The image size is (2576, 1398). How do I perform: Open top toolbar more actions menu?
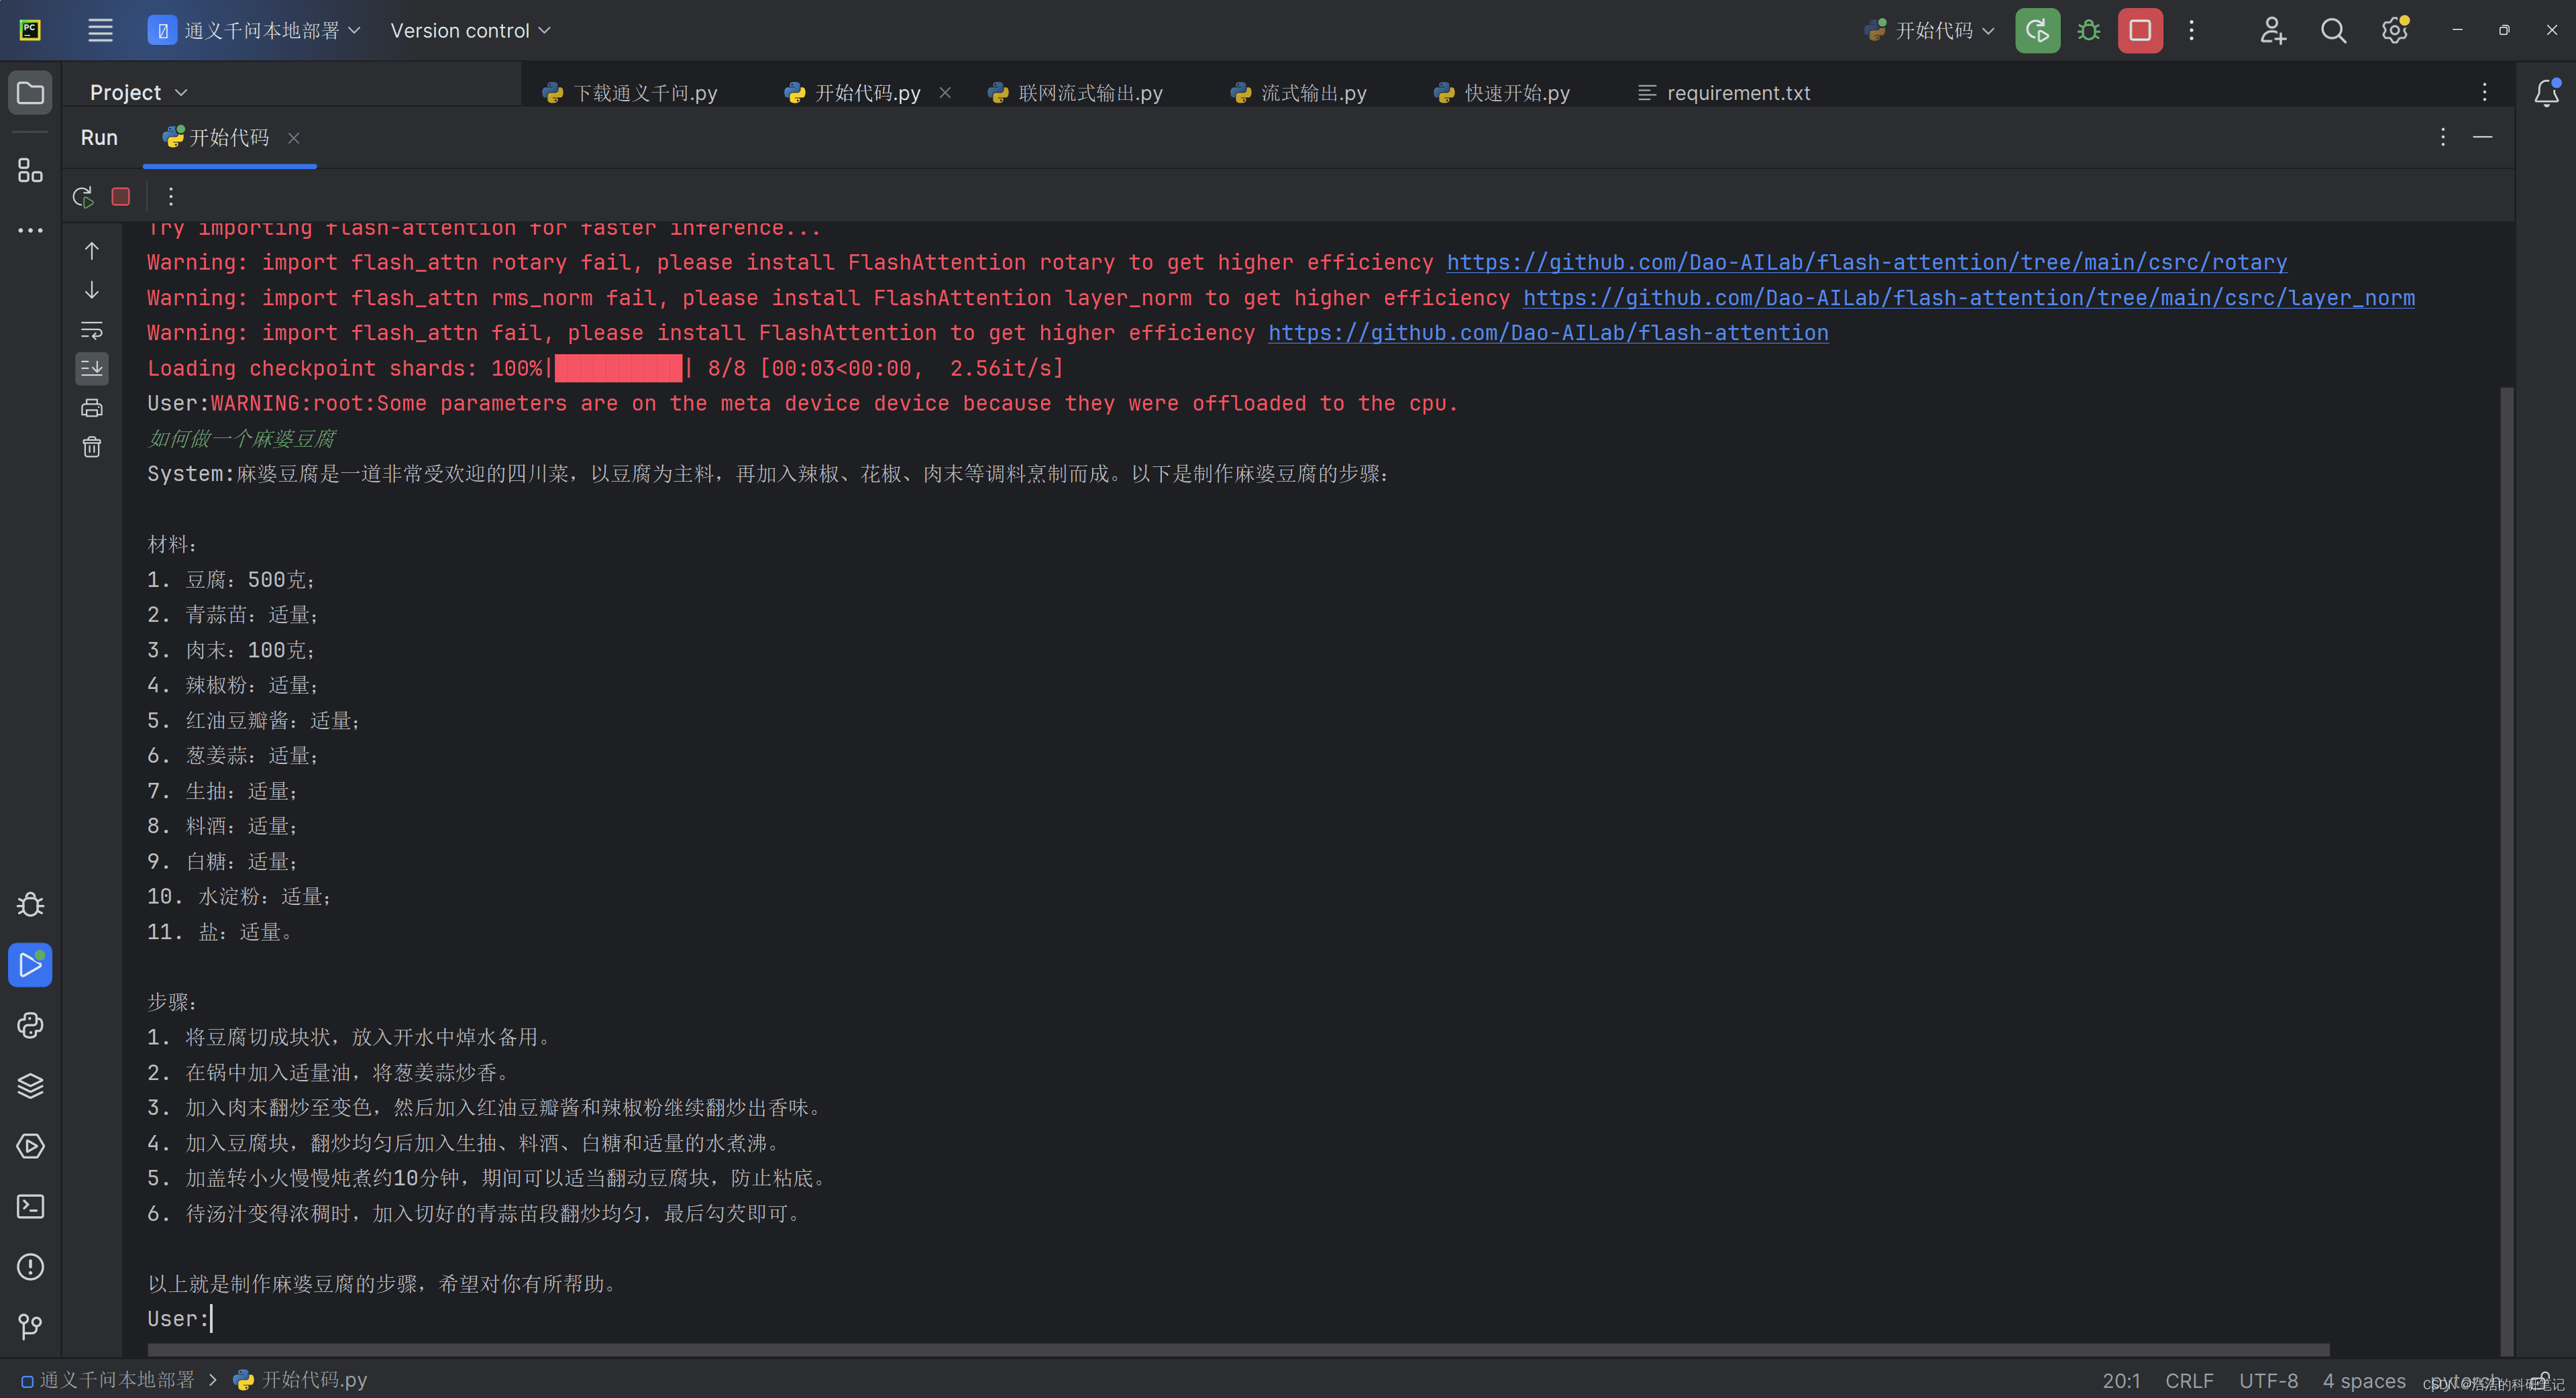point(2191,30)
